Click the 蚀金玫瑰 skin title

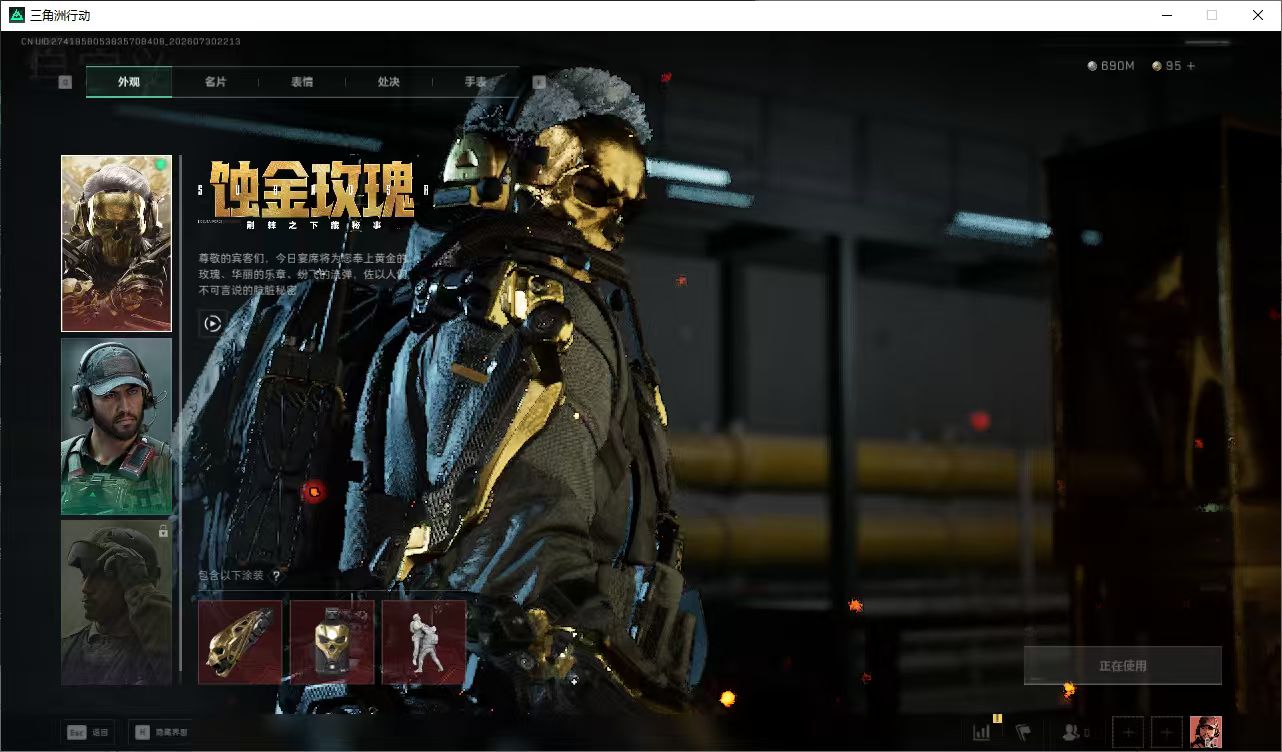click(x=312, y=190)
